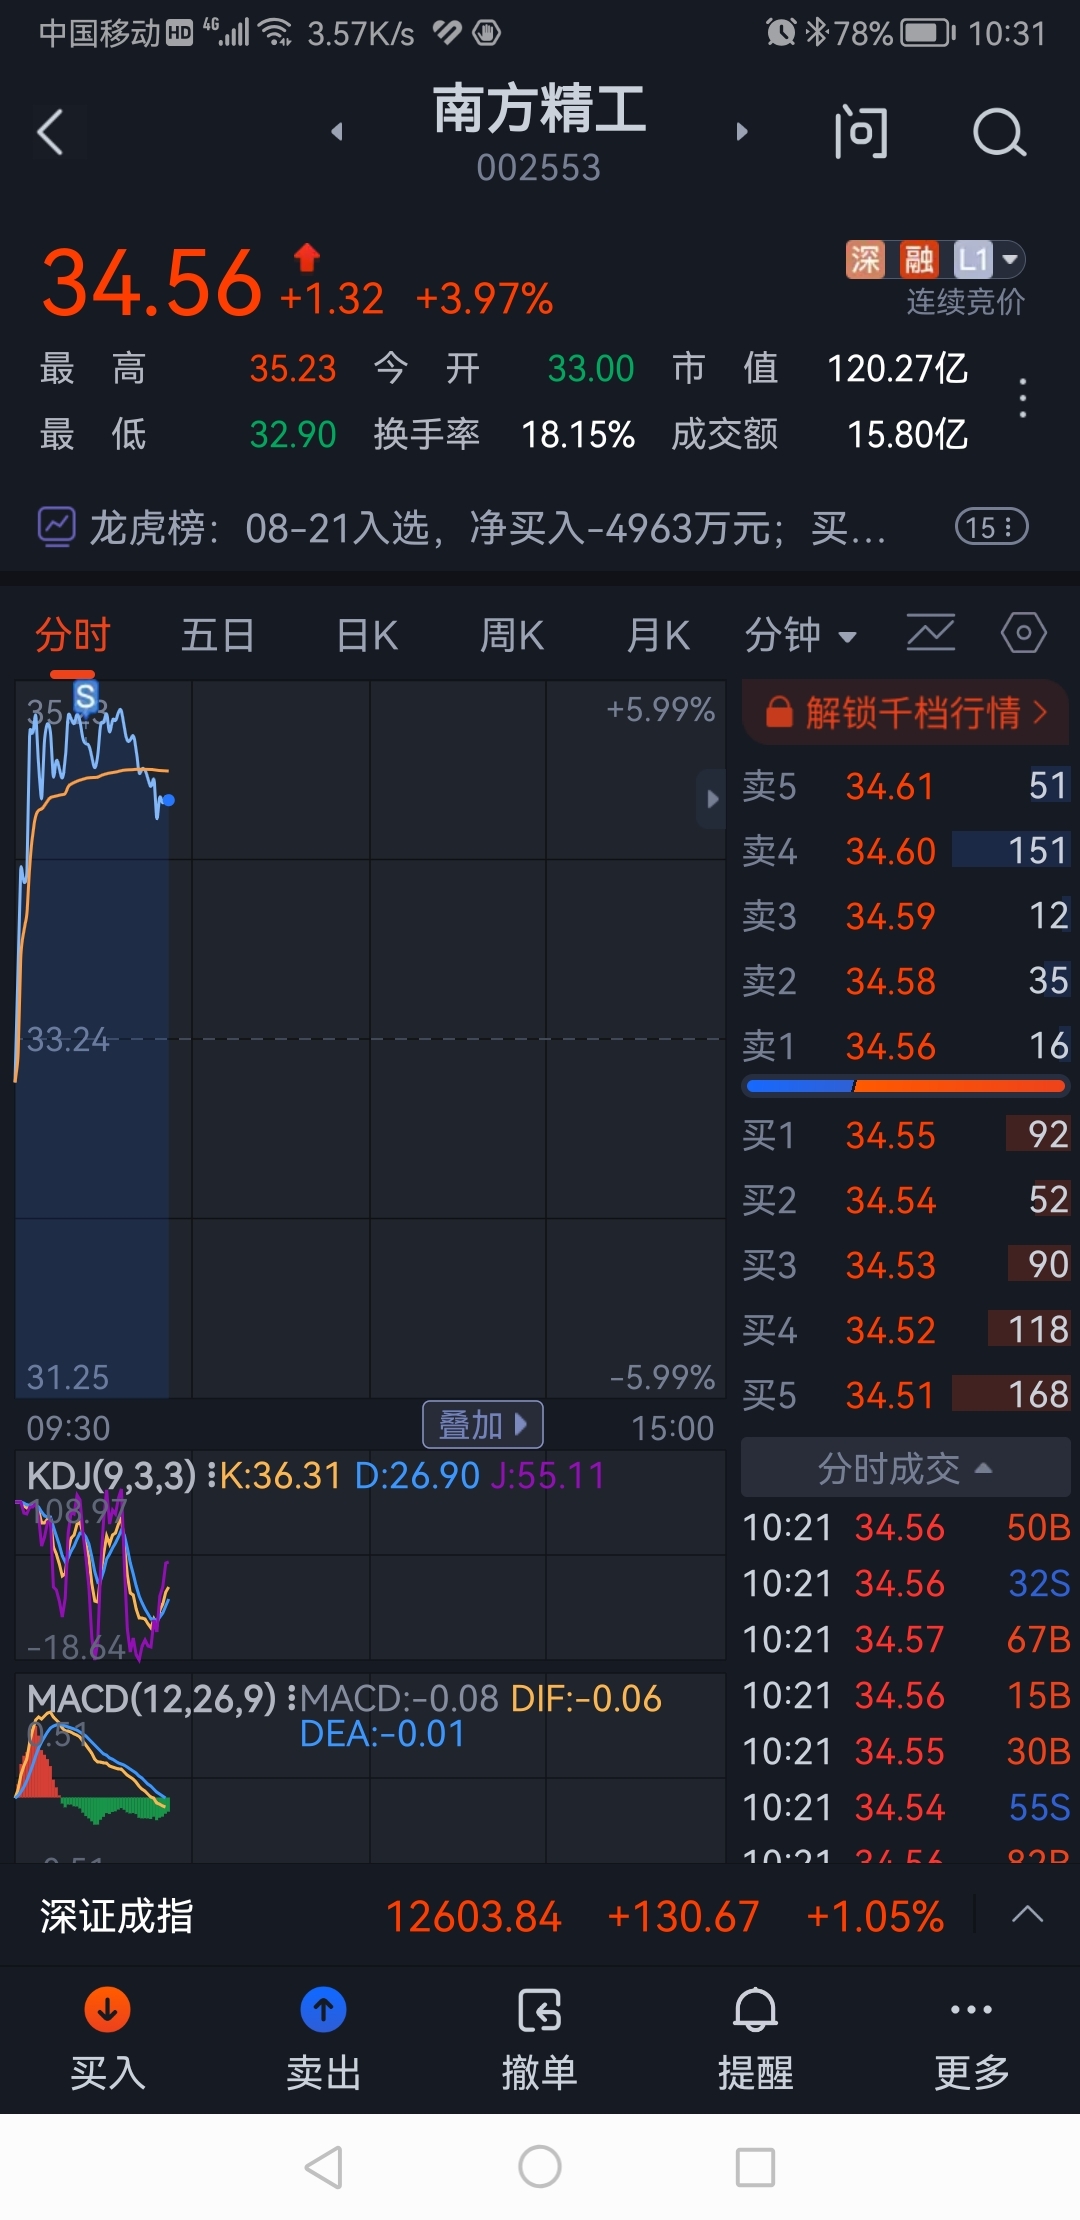Switch to the 周K tab
This screenshot has height=2220, width=1080.
[512, 635]
